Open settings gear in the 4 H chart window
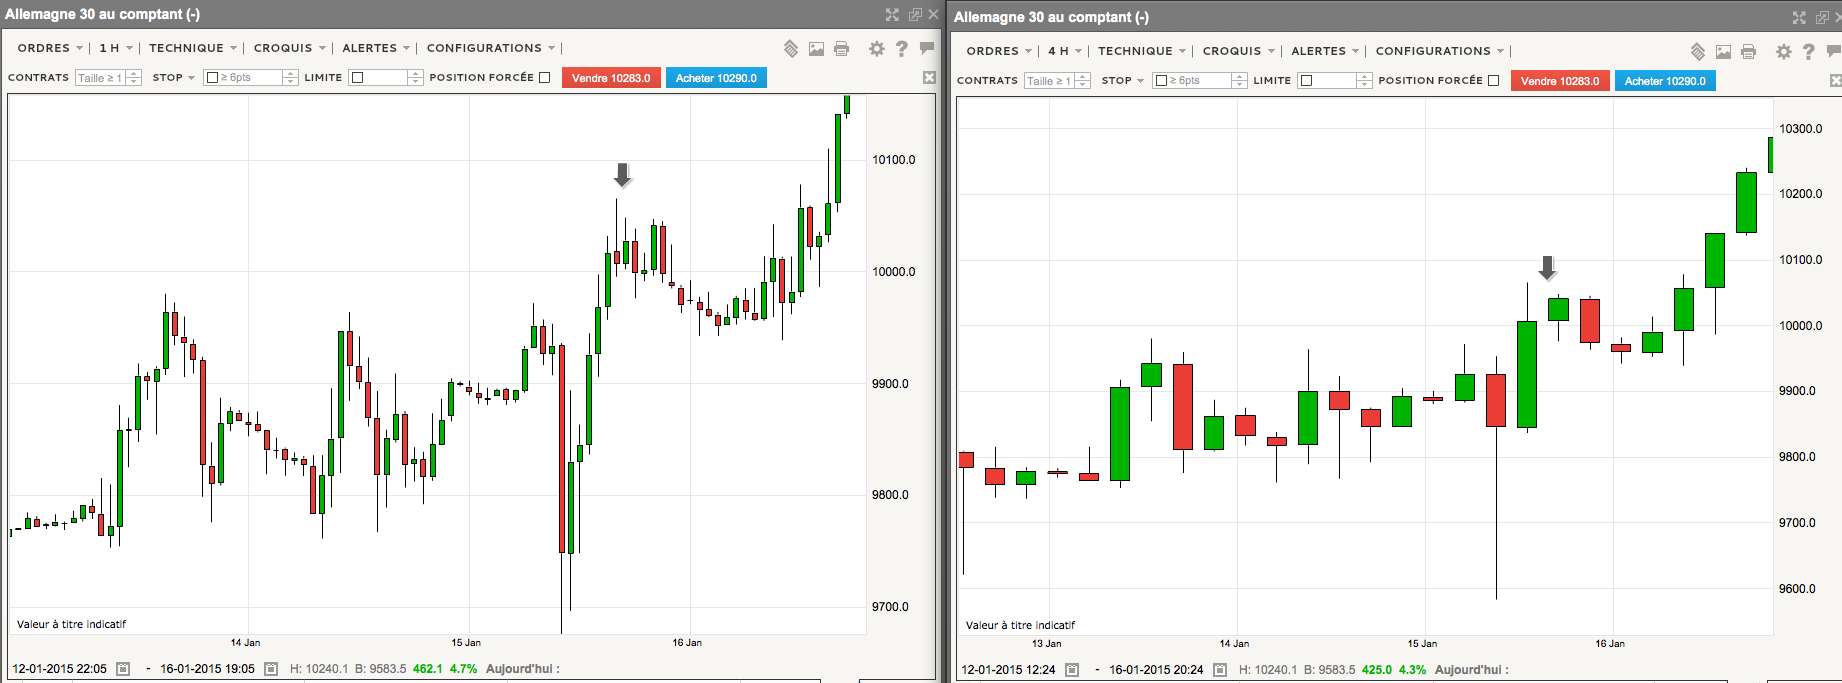Image resolution: width=1842 pixels, height=683 pixels. coord(1784,52)
